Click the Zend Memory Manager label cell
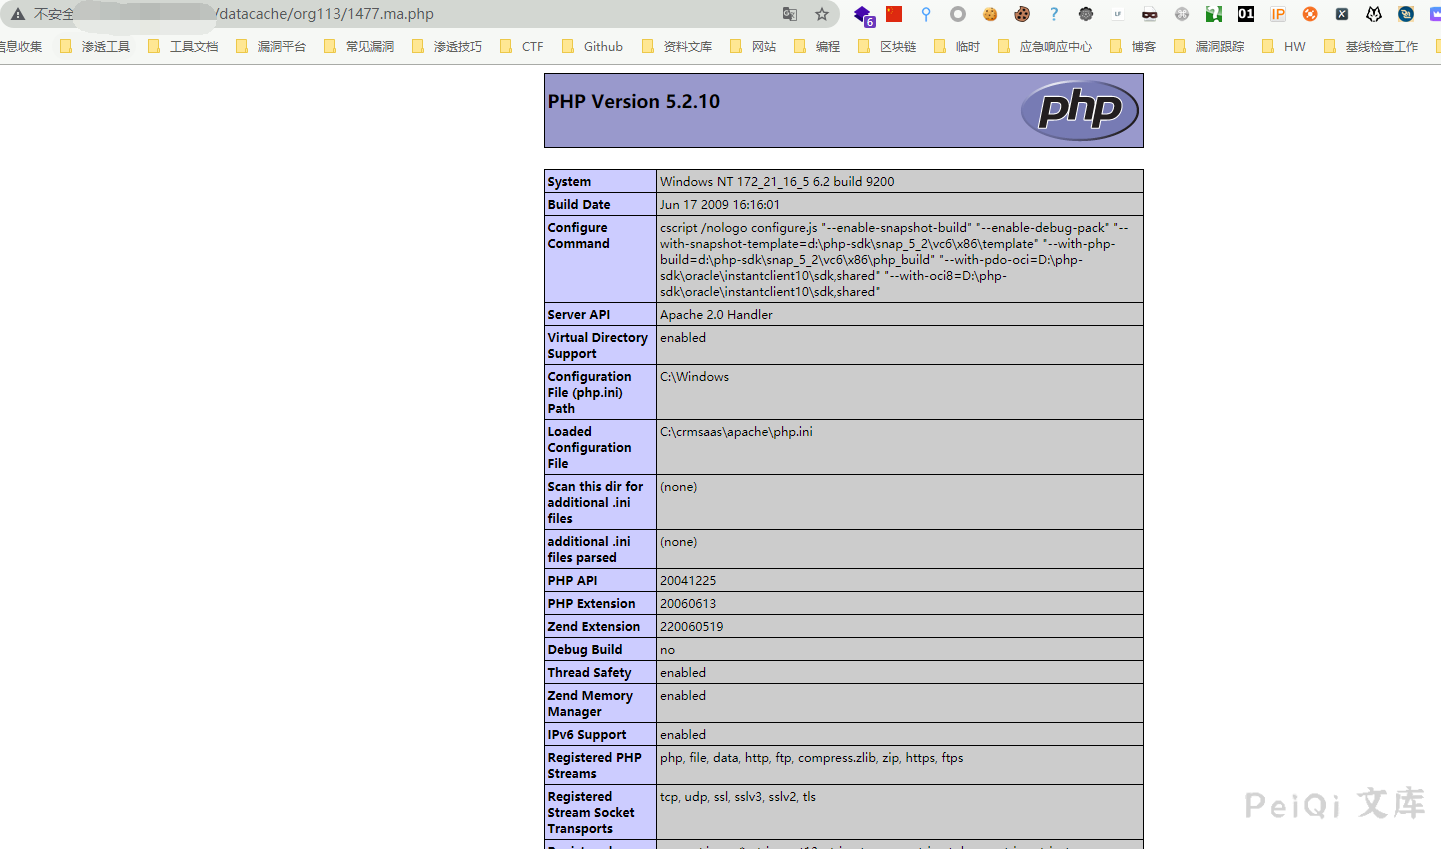The image size is (1441, 849). pos(600,703)
